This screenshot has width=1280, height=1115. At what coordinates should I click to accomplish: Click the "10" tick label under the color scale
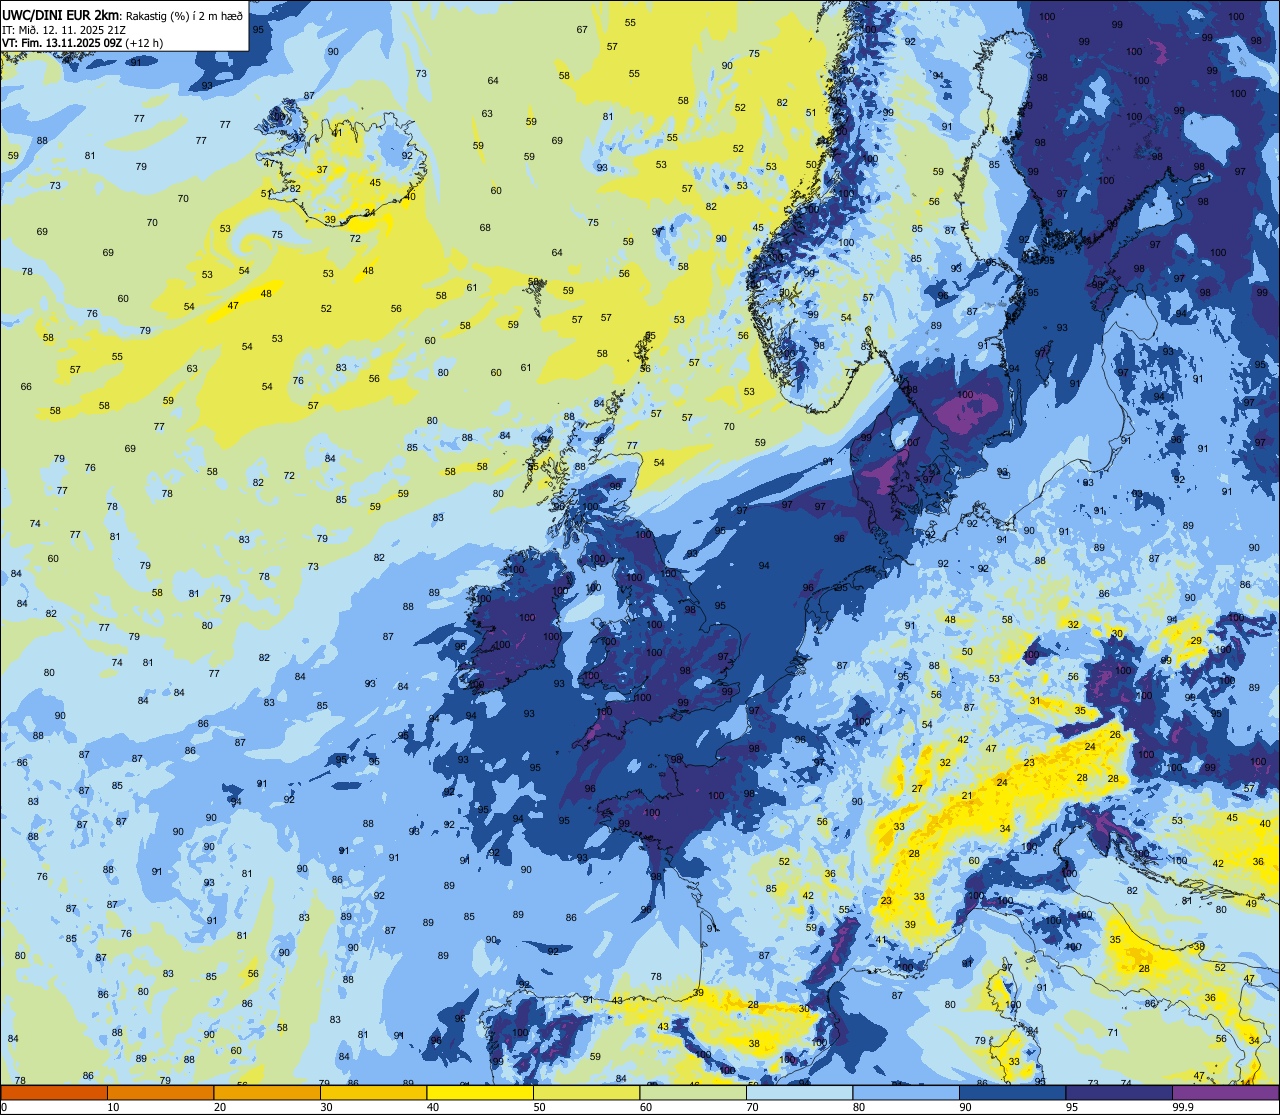tap(113, 1107)
